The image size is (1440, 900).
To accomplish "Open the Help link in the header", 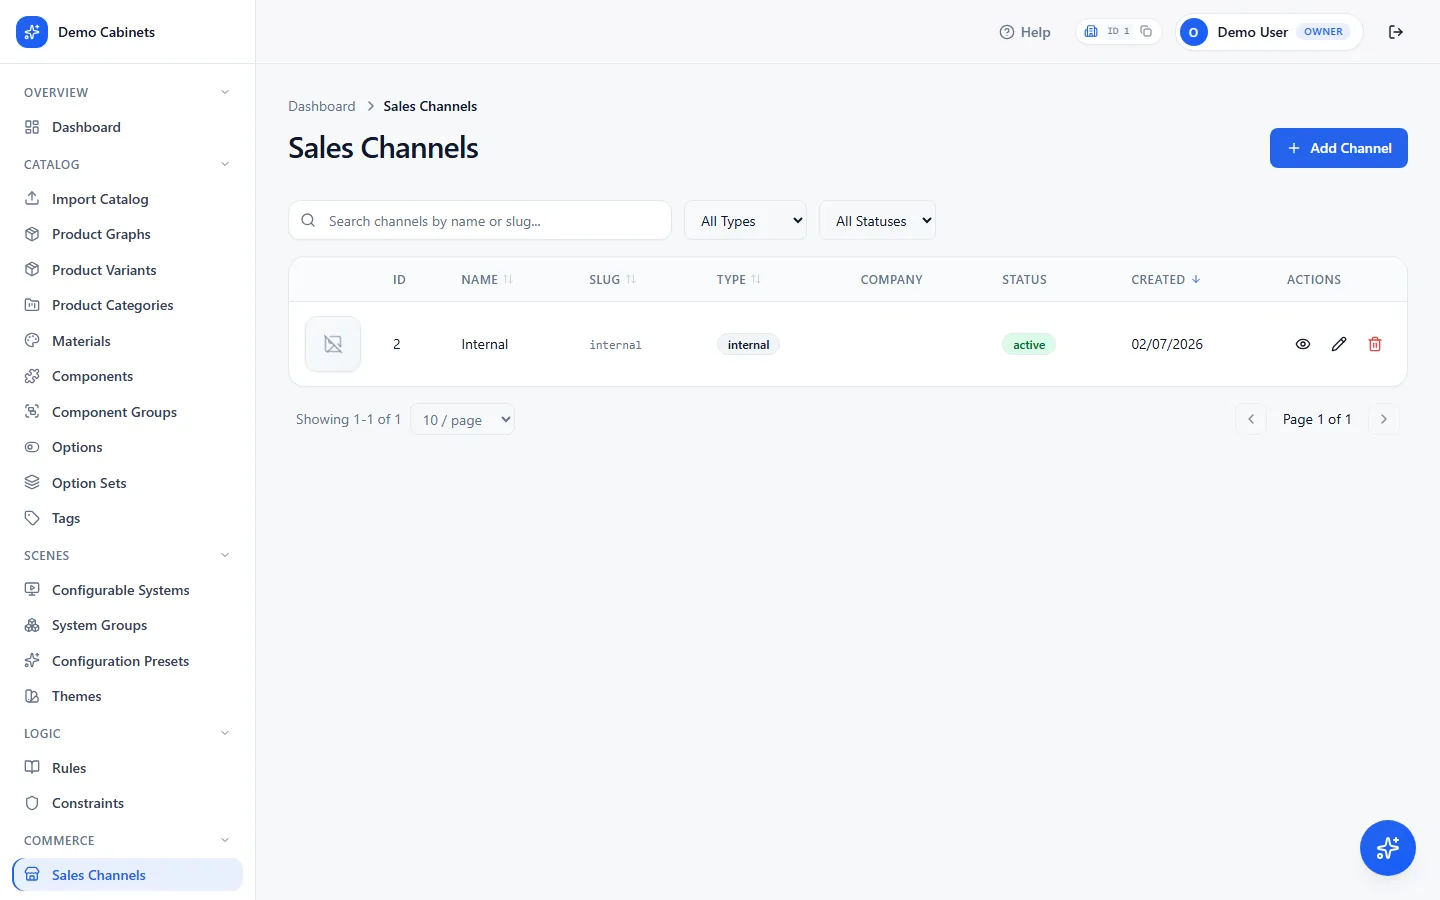I will (1025, 32).
